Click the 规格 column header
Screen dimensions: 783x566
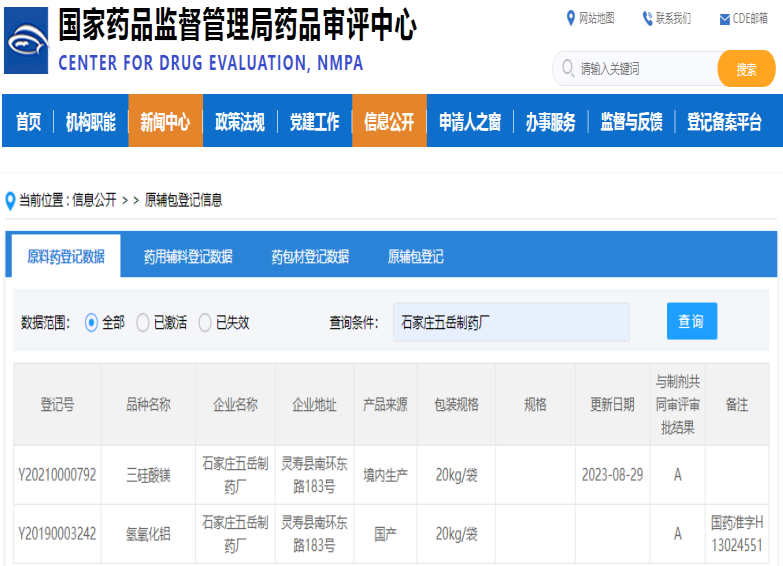pyautogui.click(x=535, y=404)
